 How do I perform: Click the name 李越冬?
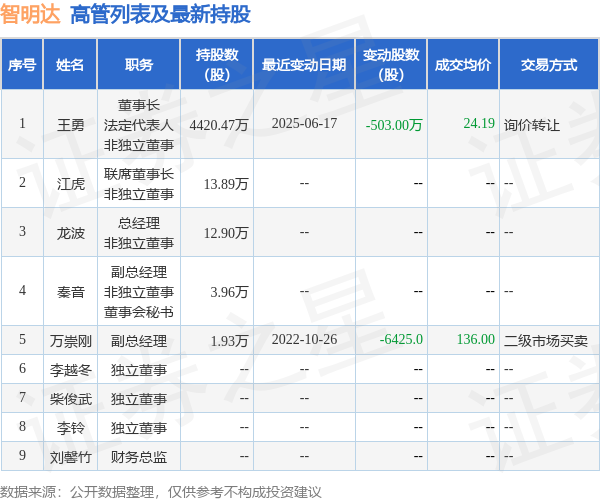pyautogui.click(x=70, y=370)
